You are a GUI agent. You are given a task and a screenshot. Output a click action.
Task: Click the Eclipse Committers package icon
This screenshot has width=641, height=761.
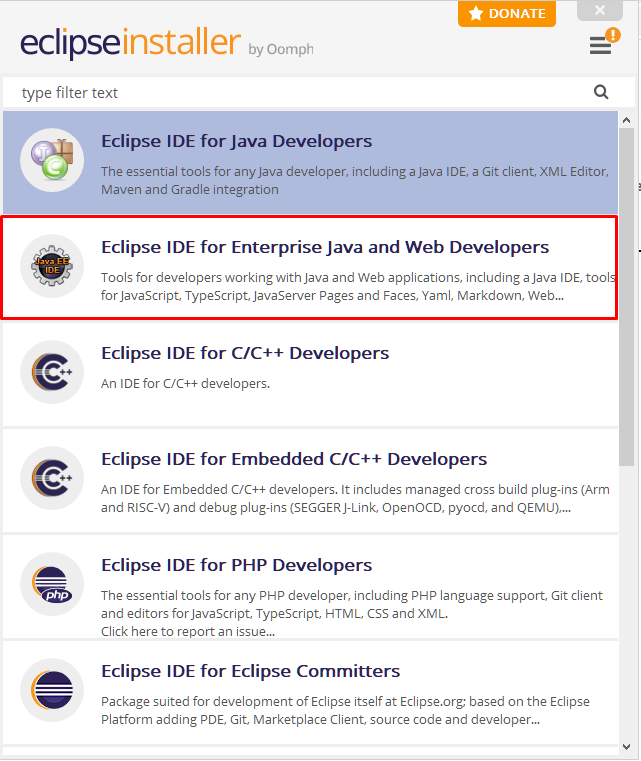point(52,690)
